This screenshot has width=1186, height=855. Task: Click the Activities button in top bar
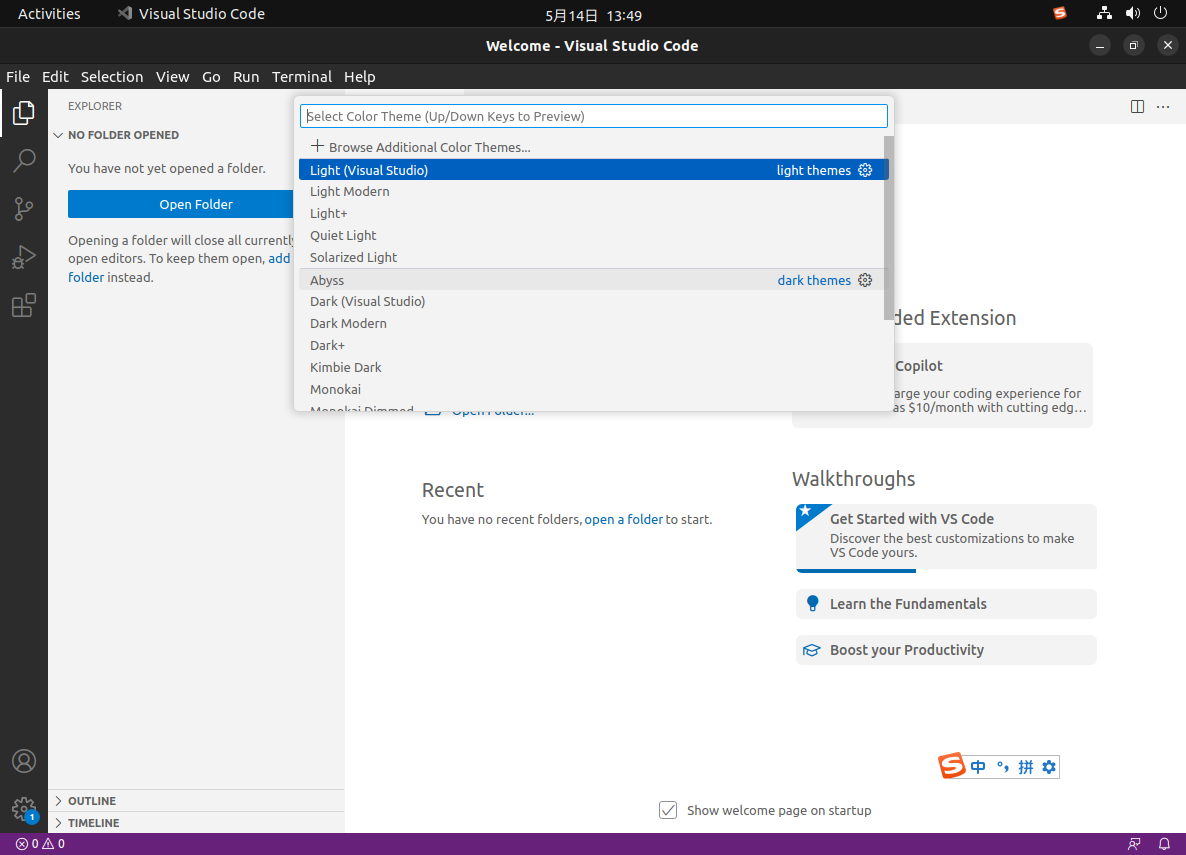pyautogui.click(x=49, y=14)
